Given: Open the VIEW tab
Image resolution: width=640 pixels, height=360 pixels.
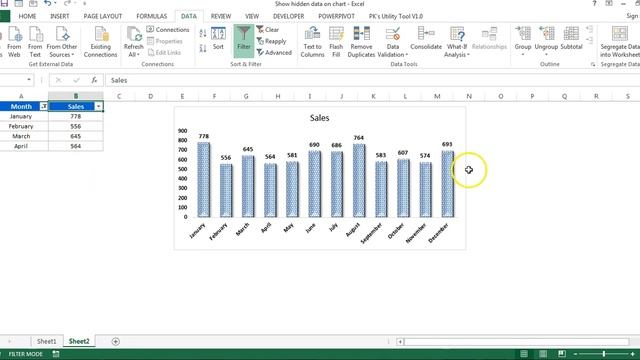Looking at the screenshot, I should (x=252, y=16).
